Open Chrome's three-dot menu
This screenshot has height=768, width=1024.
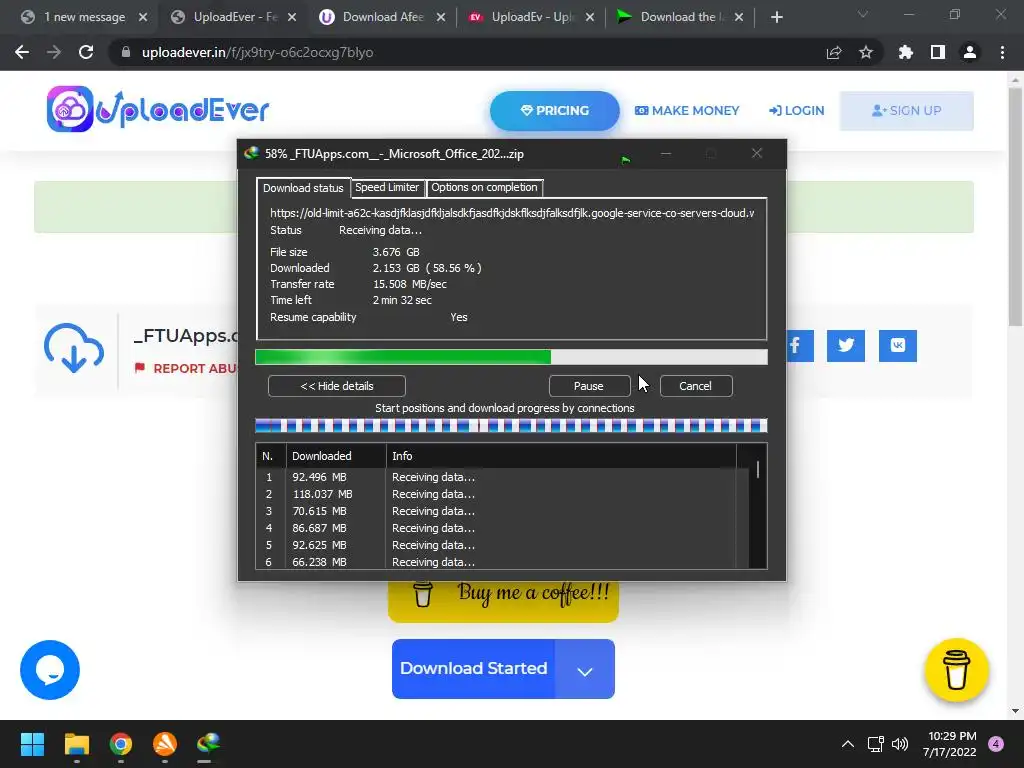pos(1002,52)
